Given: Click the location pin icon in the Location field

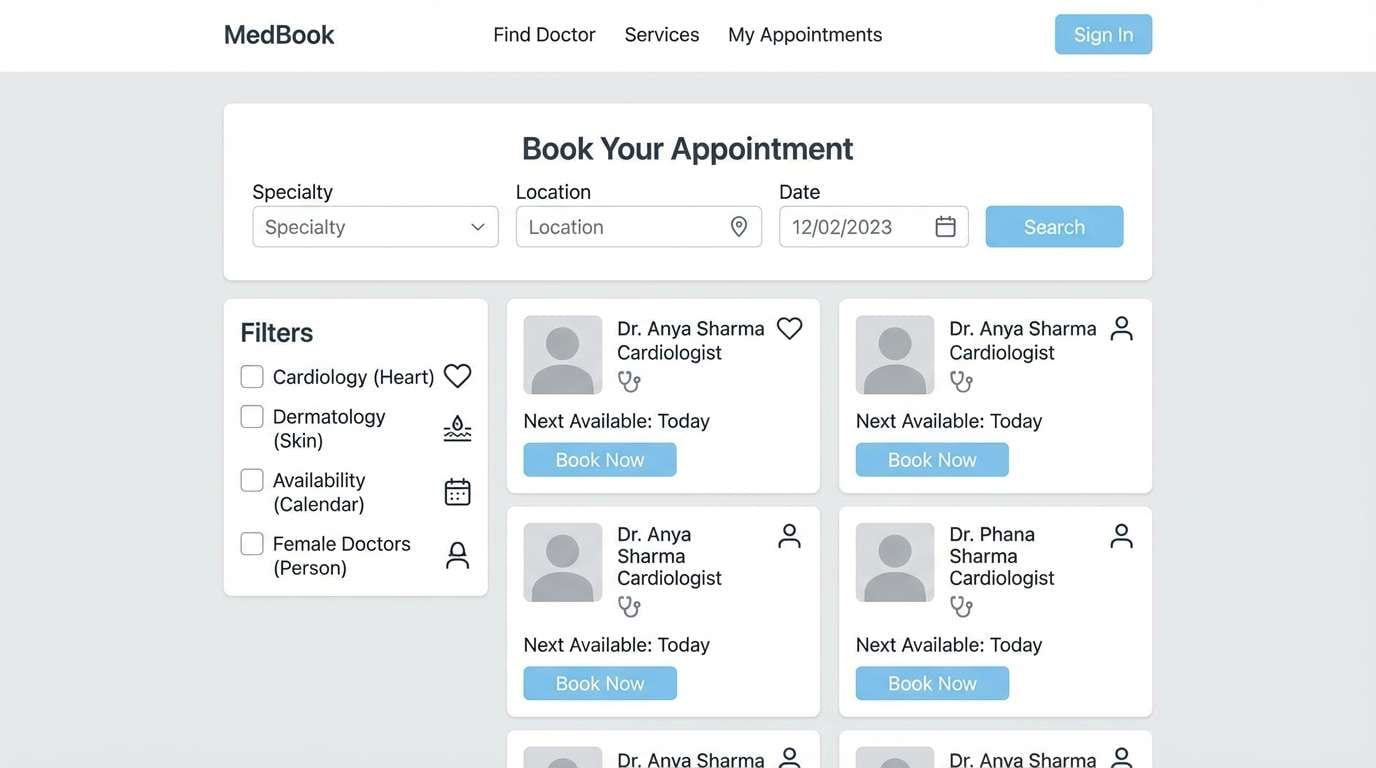Looking at the screenshot, I should [x=738, y=226].
